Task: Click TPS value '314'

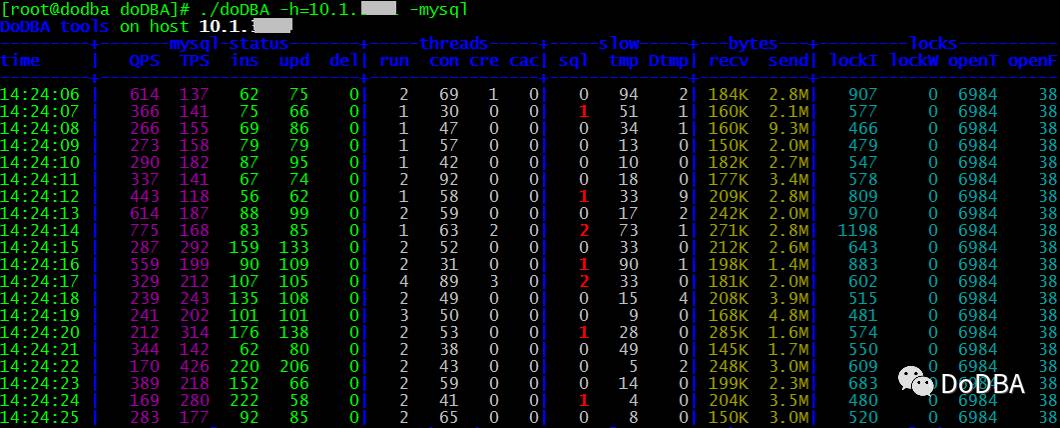Action: pyautogui.click(x=195, y=332)
